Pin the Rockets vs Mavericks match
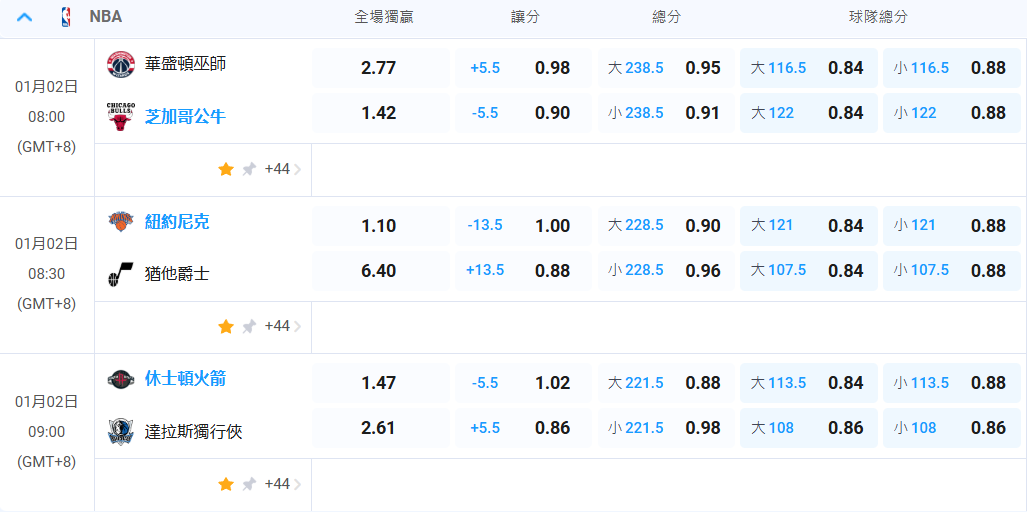This screenshot has height=512, width=1027. tap(249, 485)
